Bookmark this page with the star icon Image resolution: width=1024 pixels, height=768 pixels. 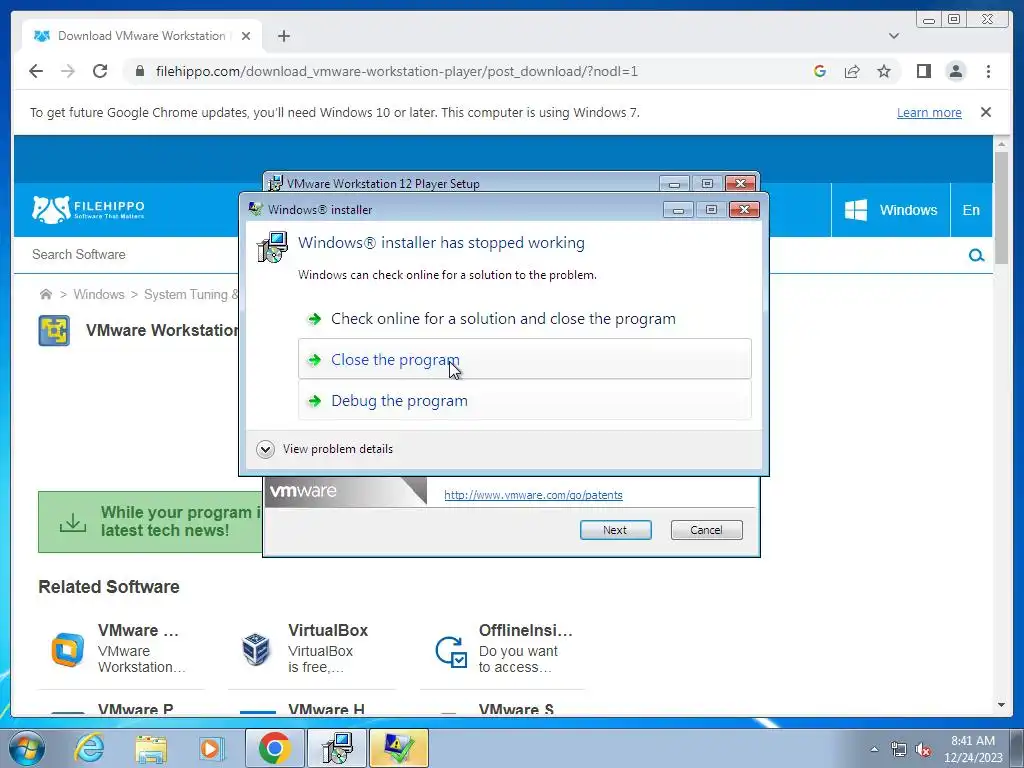(884, 71)
